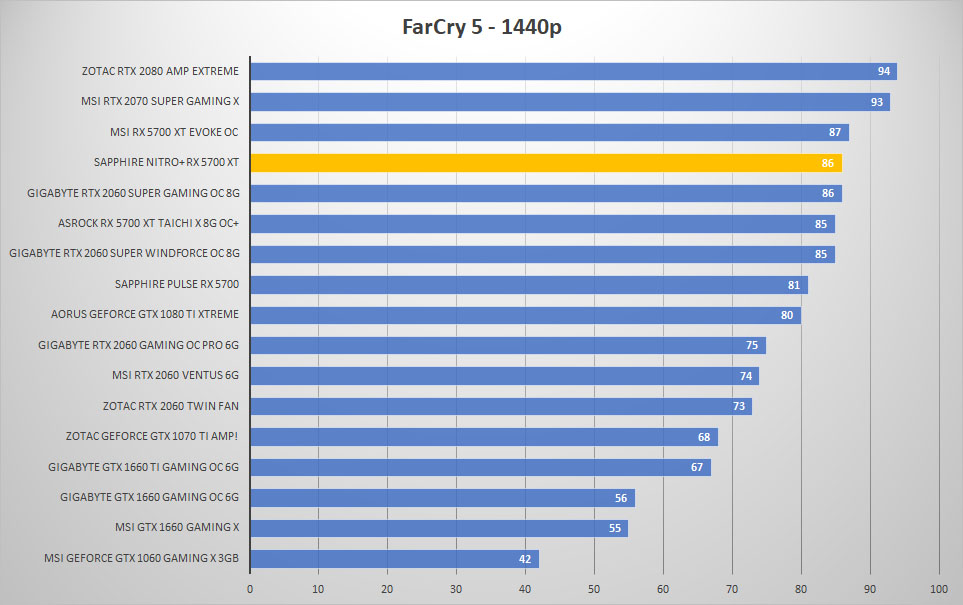Select the SAPPHIRE NITRO+ RX 5700 XT label
The height and width of the screenshot is (605, 963).
coord(166,162)
